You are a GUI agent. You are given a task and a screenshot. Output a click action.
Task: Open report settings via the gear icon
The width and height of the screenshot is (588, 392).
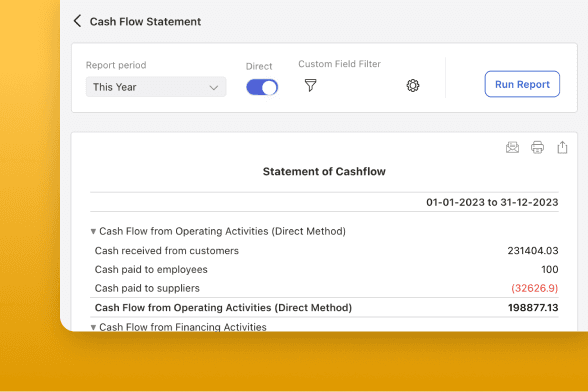pyautogui.click(x=413, y=86)
